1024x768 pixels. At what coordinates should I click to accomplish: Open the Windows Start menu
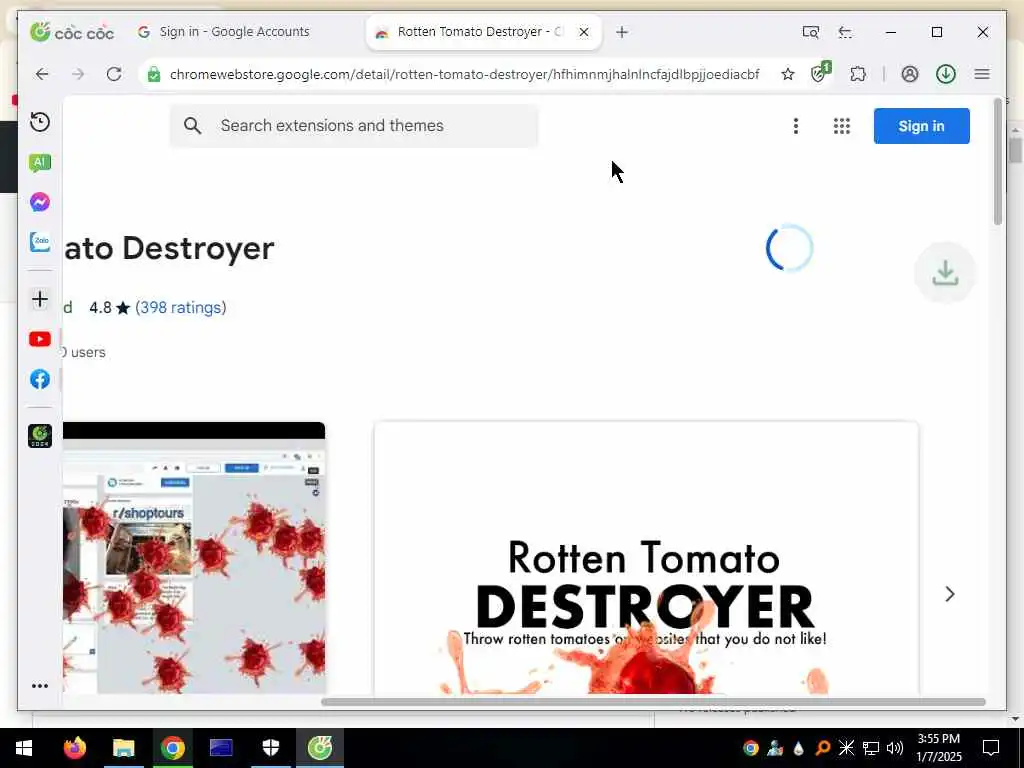click(x=24, y=748)
